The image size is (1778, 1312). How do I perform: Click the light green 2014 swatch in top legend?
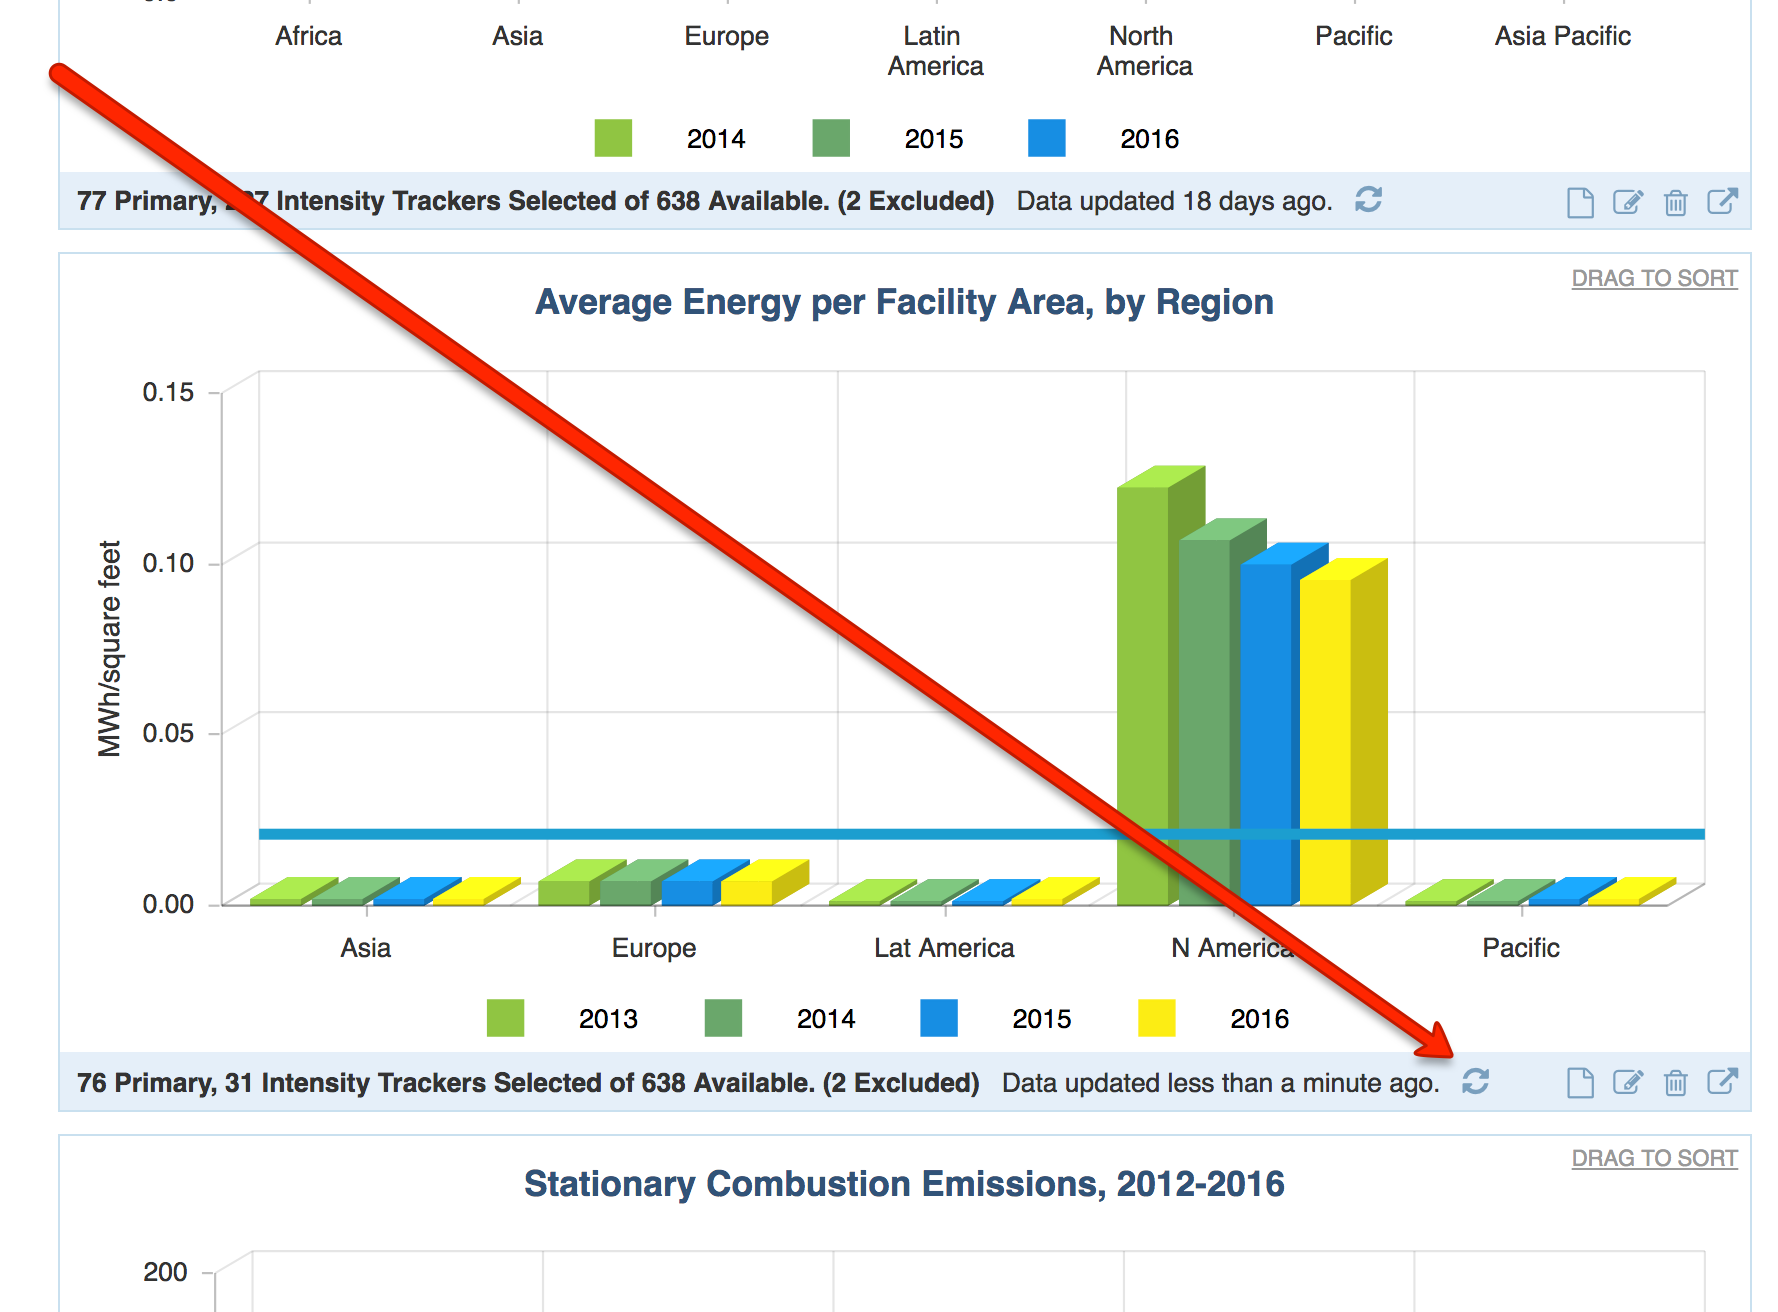click(x=613, y=138)
